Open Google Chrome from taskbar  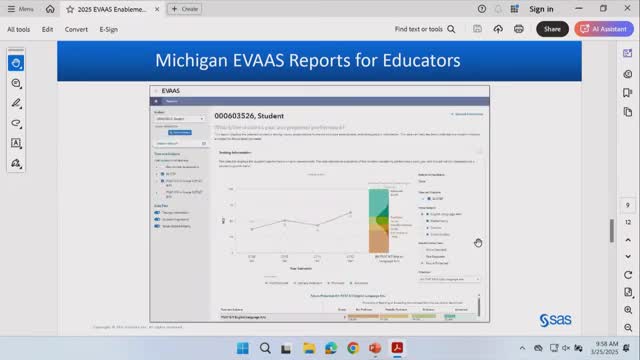tap(353, 348)
